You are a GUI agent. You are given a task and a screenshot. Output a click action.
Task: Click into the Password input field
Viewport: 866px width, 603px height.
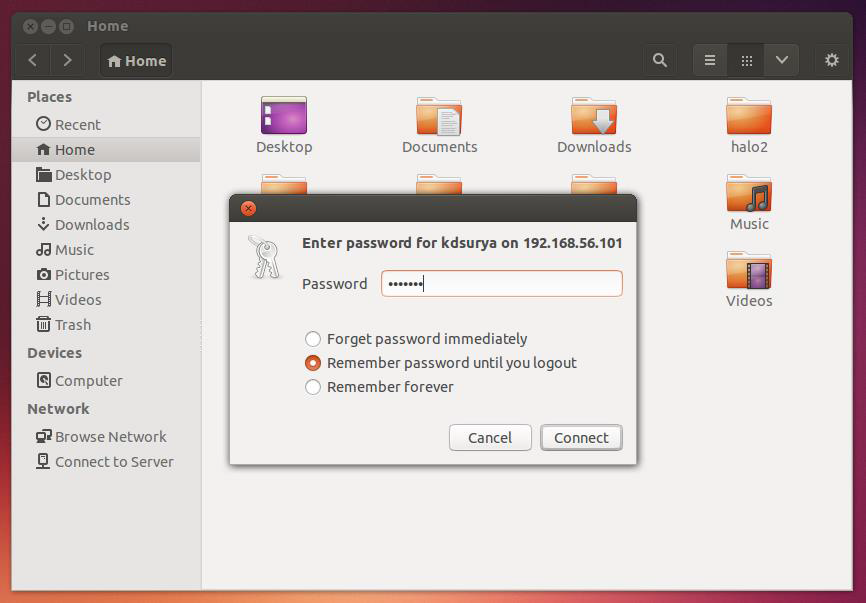click(x=501, y=284)
